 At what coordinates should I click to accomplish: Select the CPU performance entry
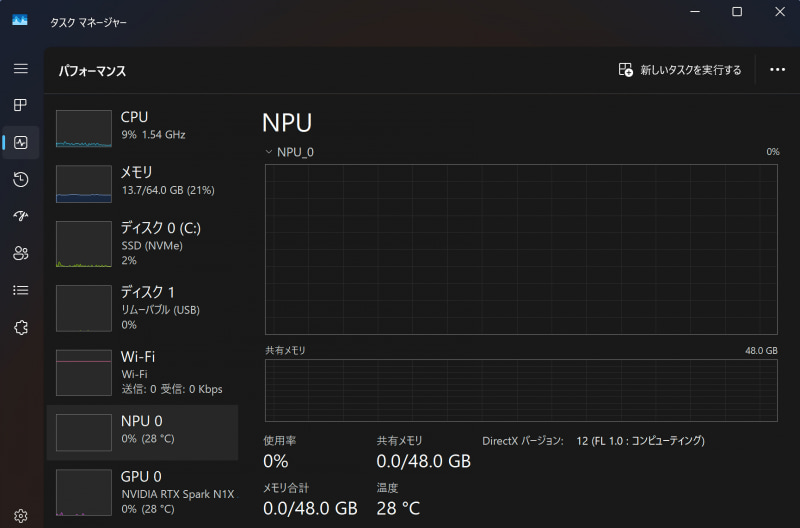142,128
